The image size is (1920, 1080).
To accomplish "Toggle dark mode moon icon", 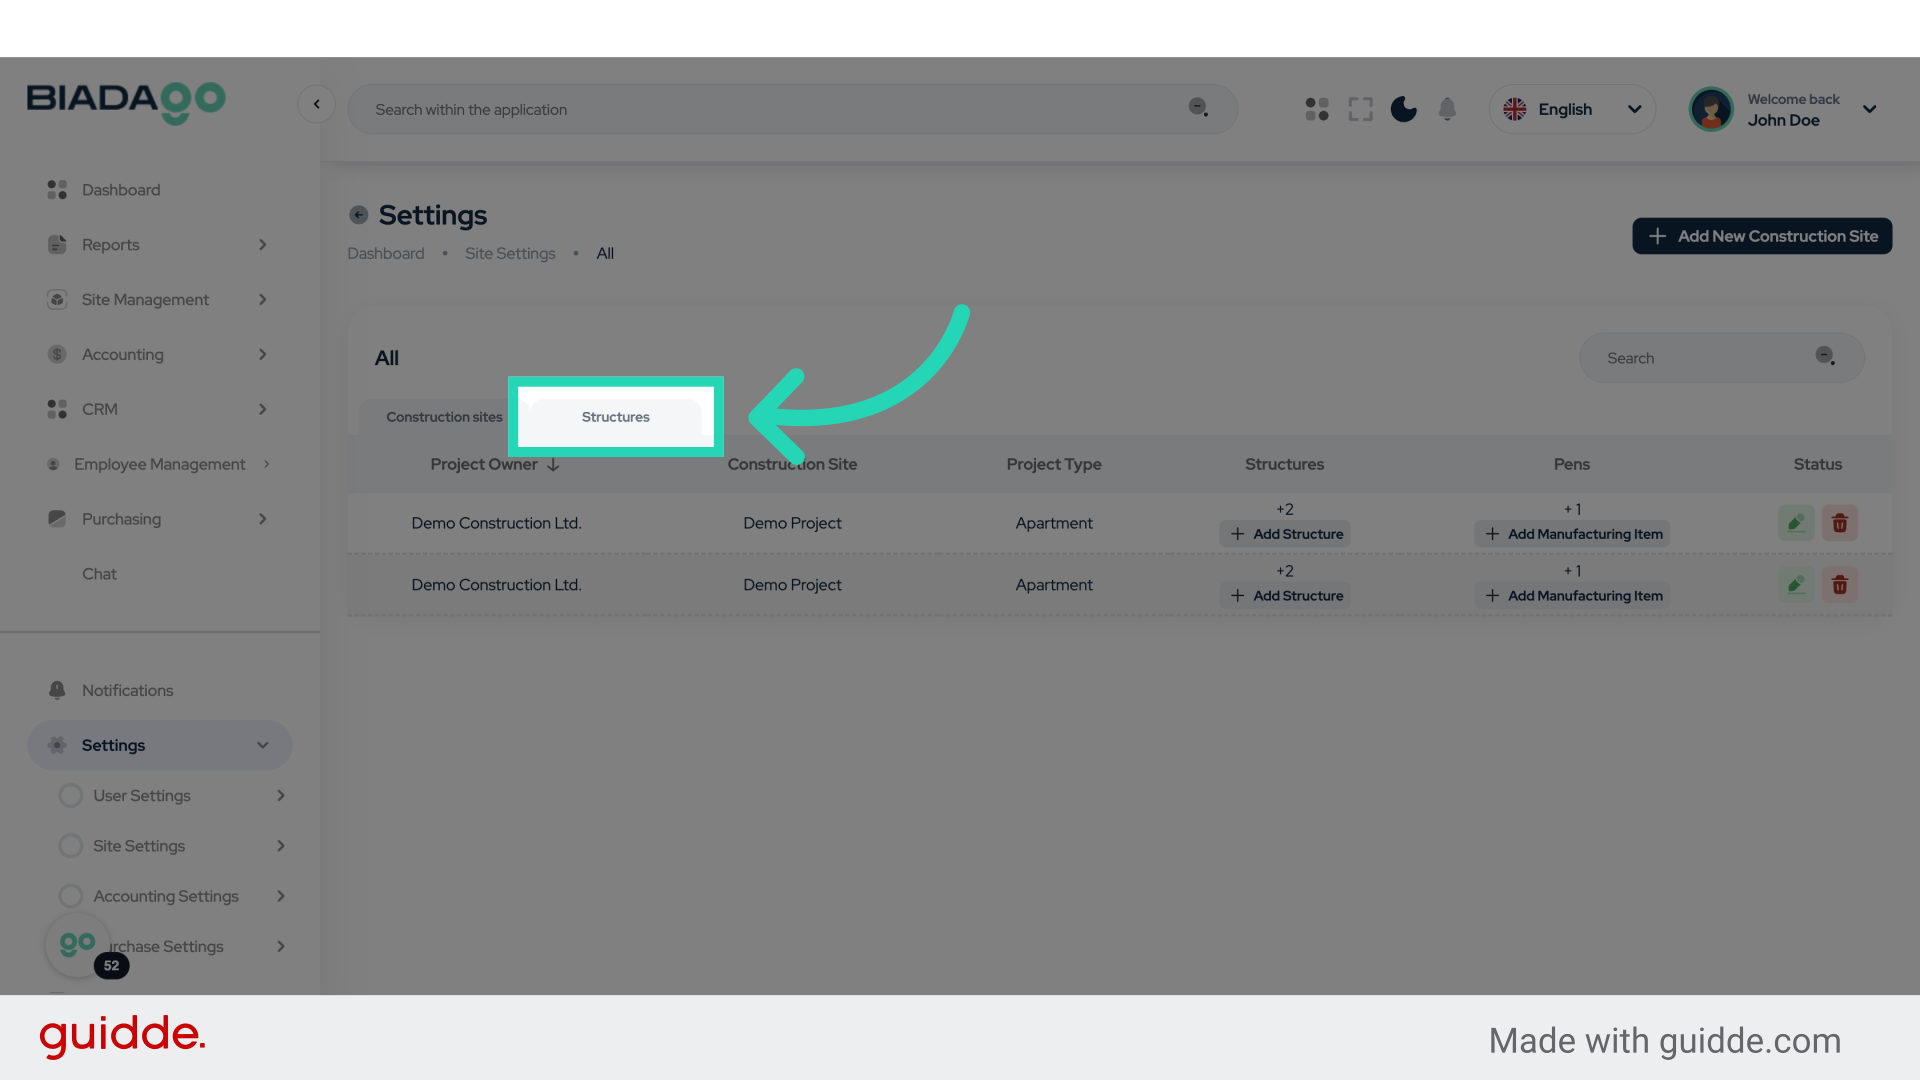I will click(x=1403, y=109).
